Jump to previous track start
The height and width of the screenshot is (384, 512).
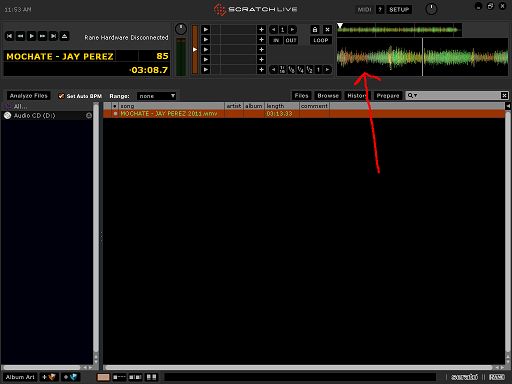[10, 36]
